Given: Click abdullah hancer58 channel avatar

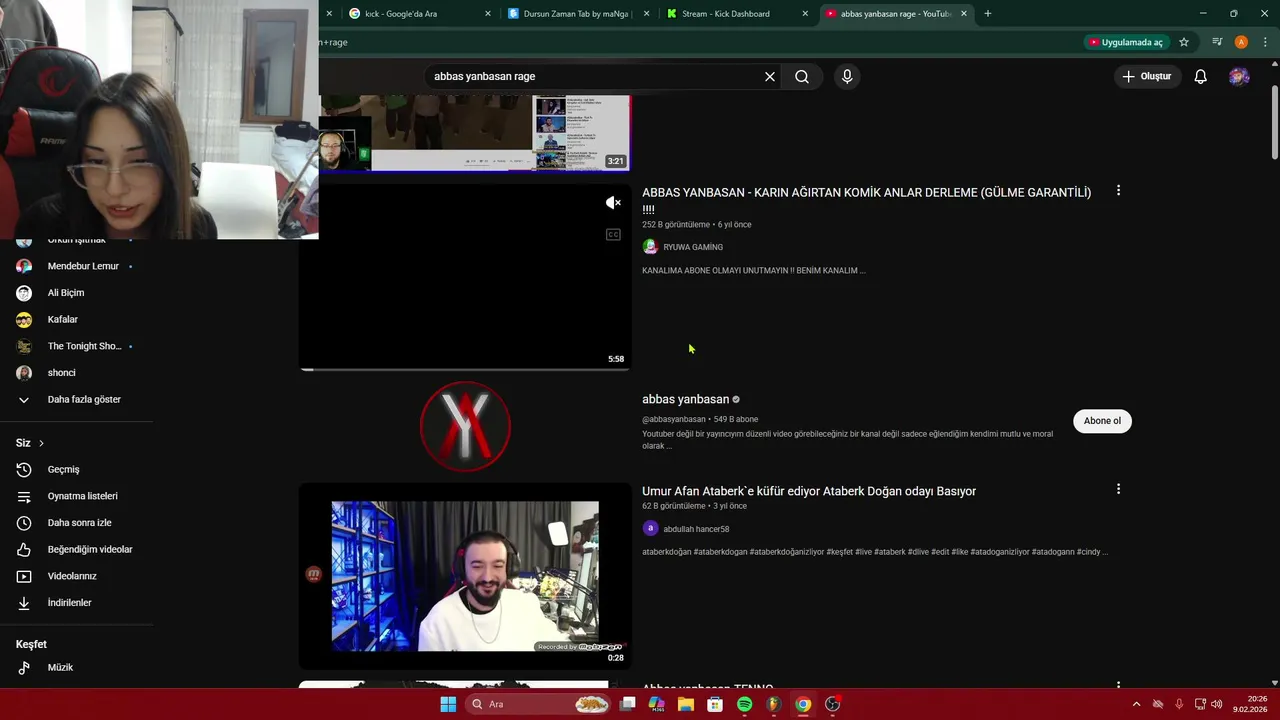Looking at the screenshot, I should [x=650, y=529].
